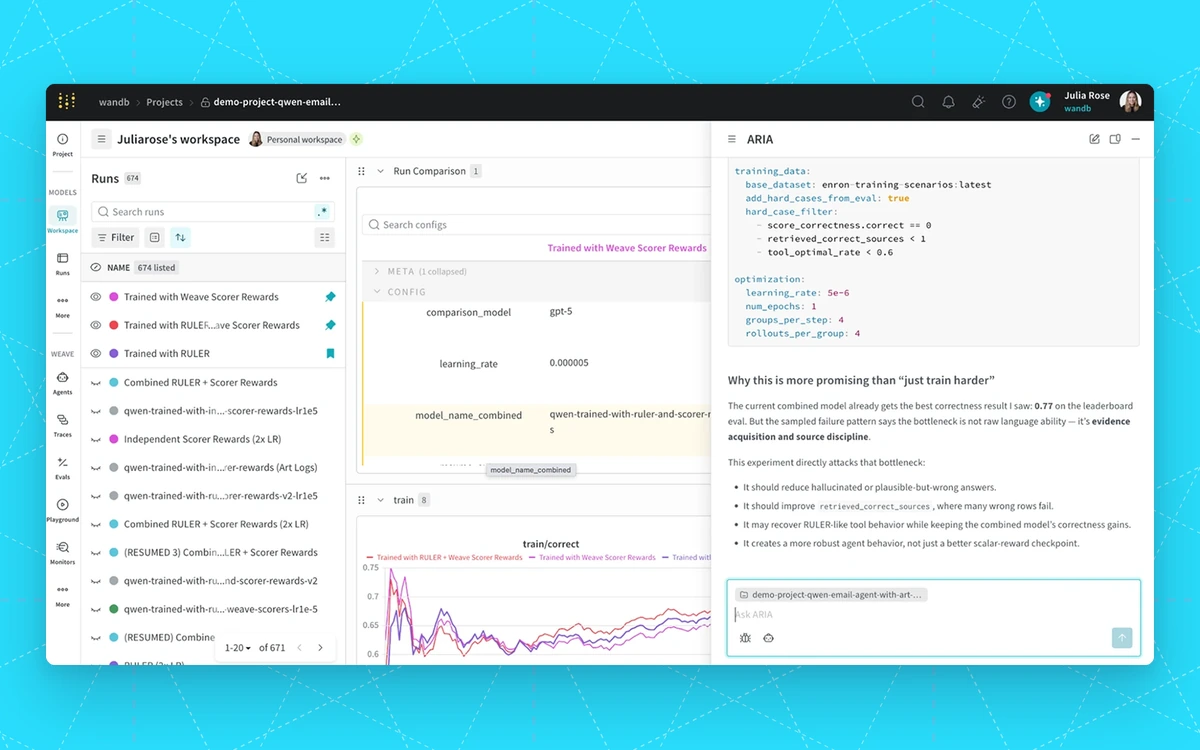Image resolution: width=1200 pixels, height=750 pixels.
Task: Open Julia Rose profile avatar
Action: pyautogui.click(x=1130, y=102)
